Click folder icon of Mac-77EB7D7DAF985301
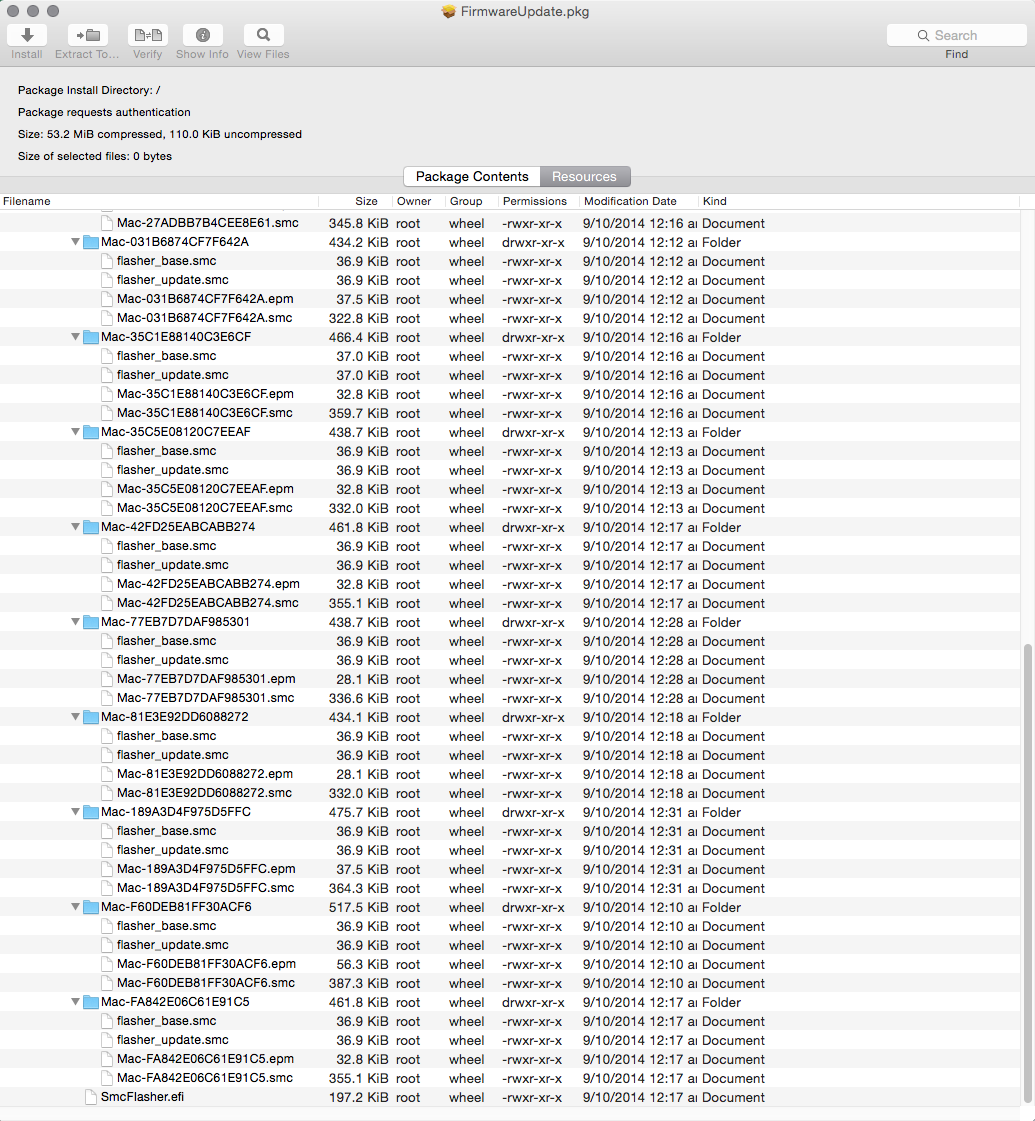This screenshot has height=1121, width=1035. [91, 623]
